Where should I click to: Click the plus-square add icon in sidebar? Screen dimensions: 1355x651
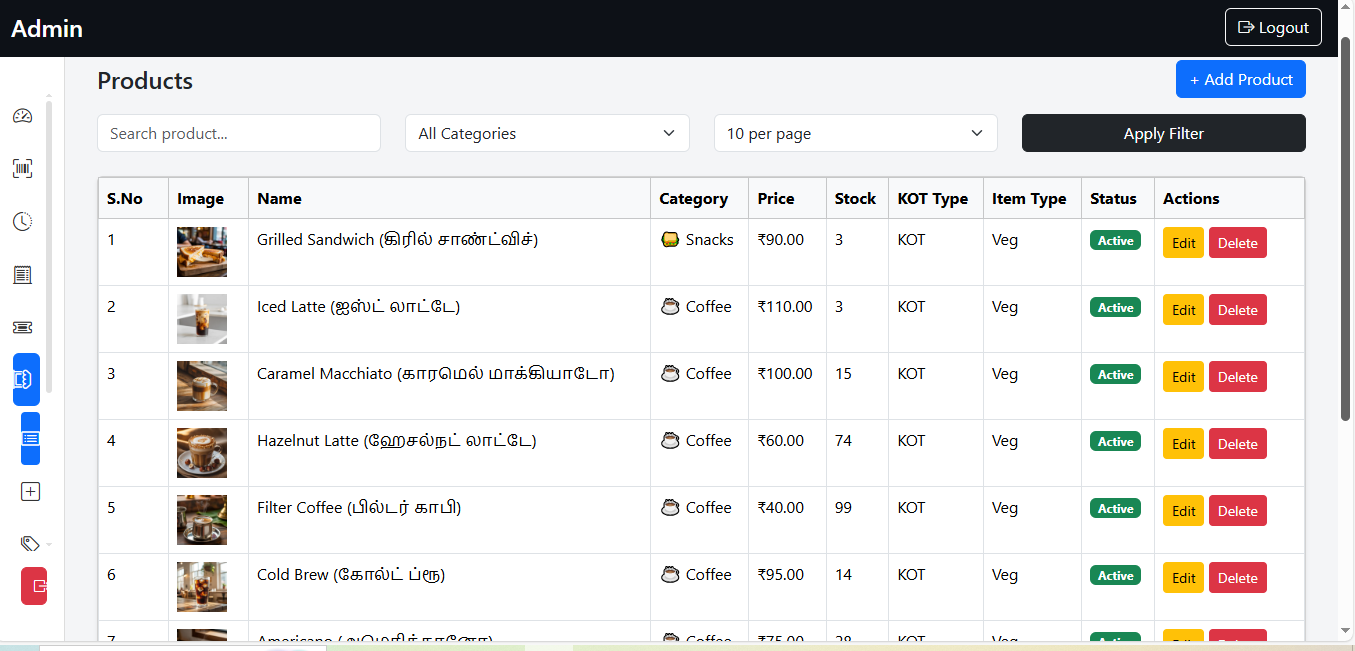(x=30, y=491)
